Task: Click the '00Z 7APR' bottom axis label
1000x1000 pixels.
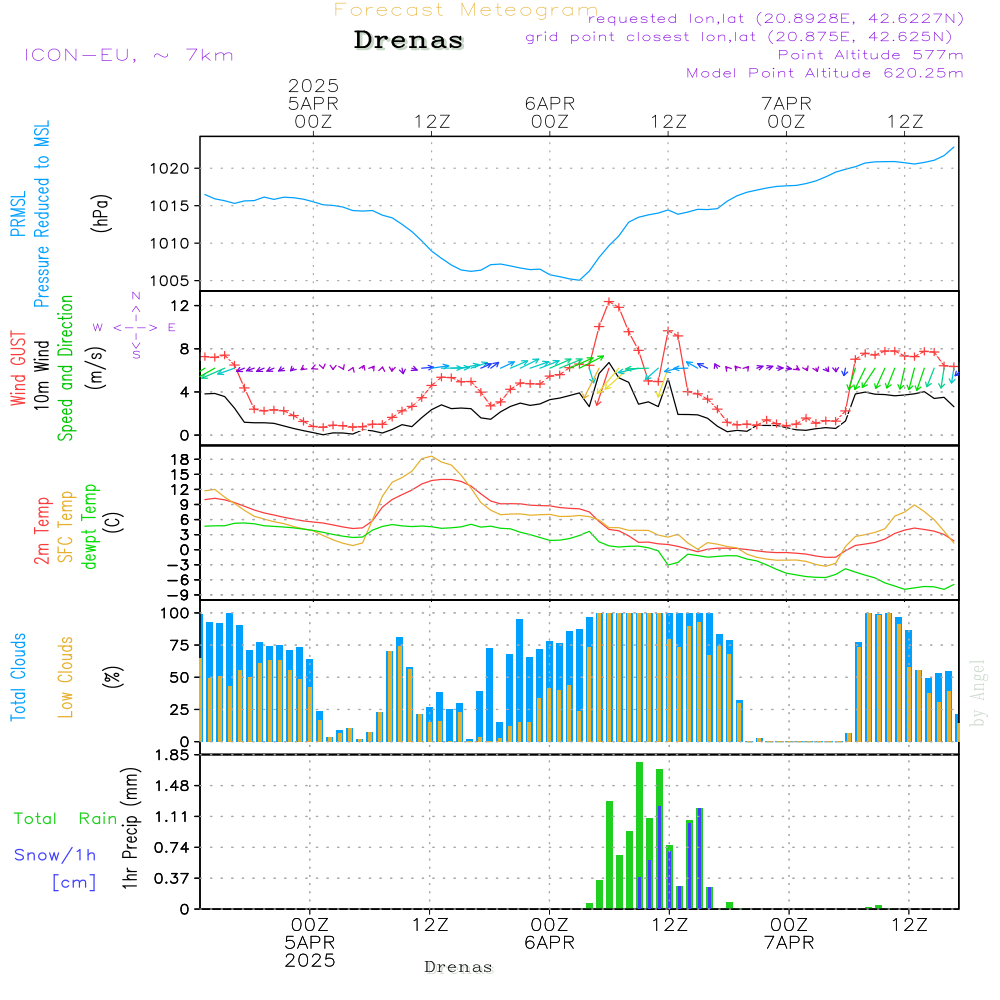Action: pyautogui.click(x=789, y=934)
